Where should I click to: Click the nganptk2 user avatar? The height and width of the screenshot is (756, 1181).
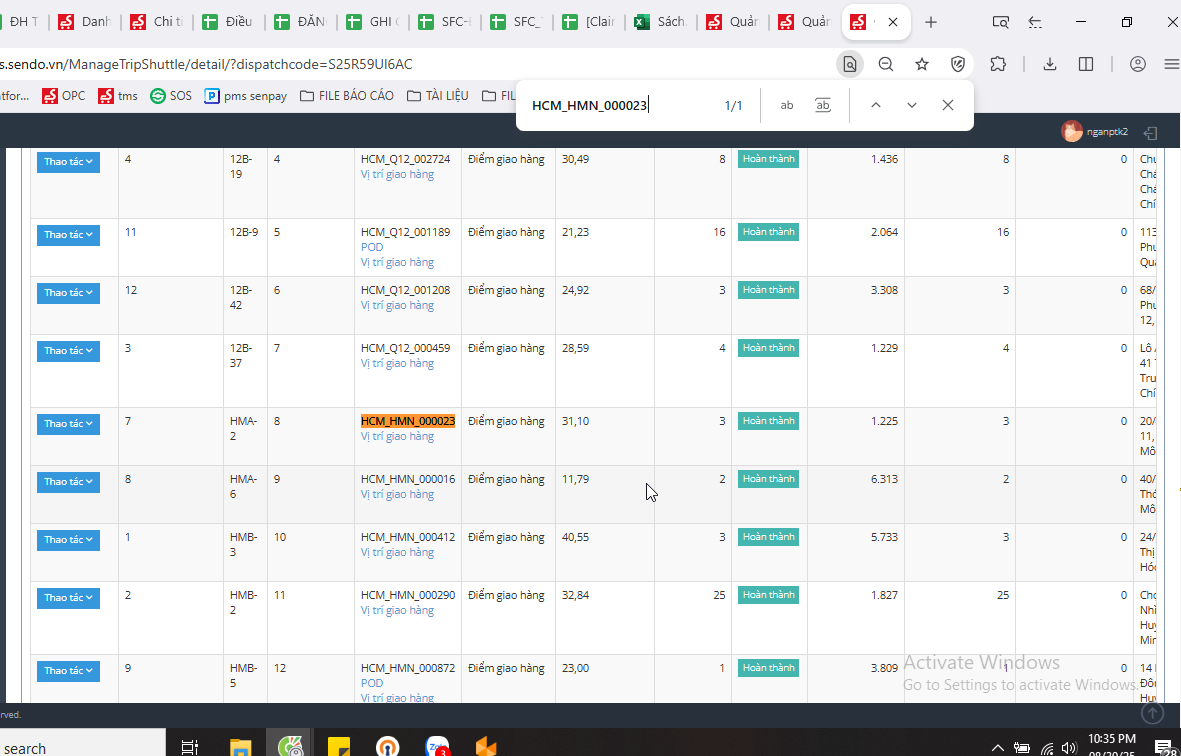(1072, 131)
